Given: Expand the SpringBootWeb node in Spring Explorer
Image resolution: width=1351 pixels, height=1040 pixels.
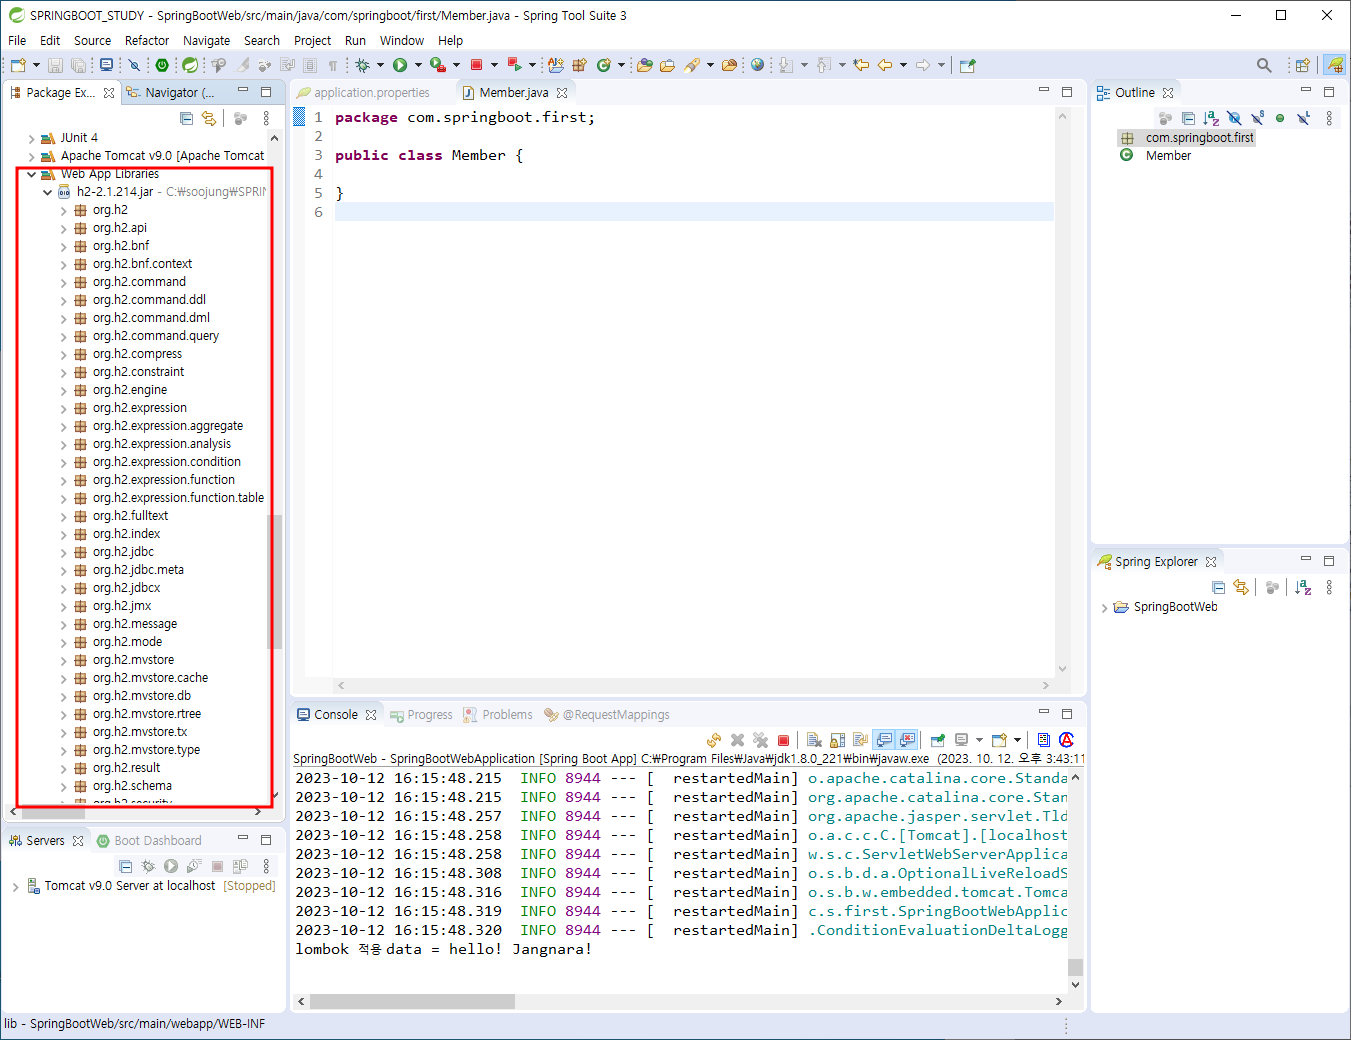Looking at the screenshot, I should click(x=1104, y=607).
